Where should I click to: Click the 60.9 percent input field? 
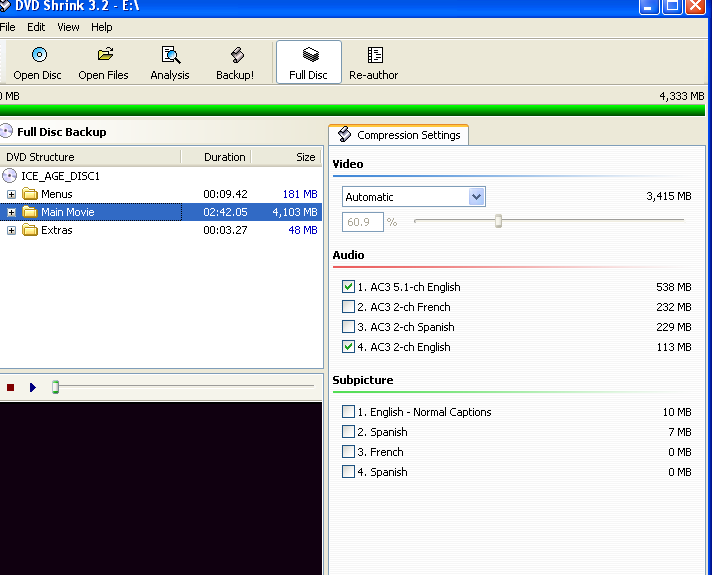pyautogui.click(x=363, y=222)
